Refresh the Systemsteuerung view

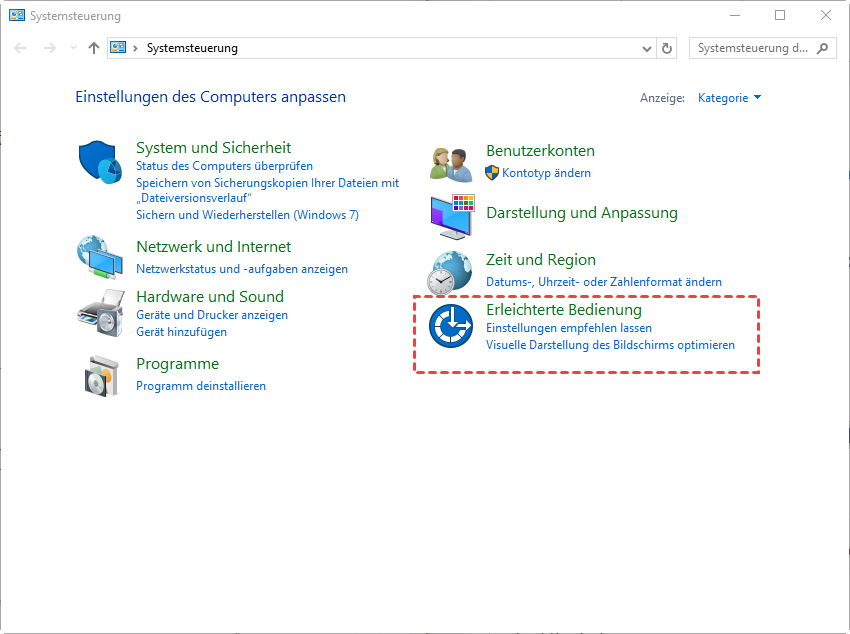pos(668,48)
